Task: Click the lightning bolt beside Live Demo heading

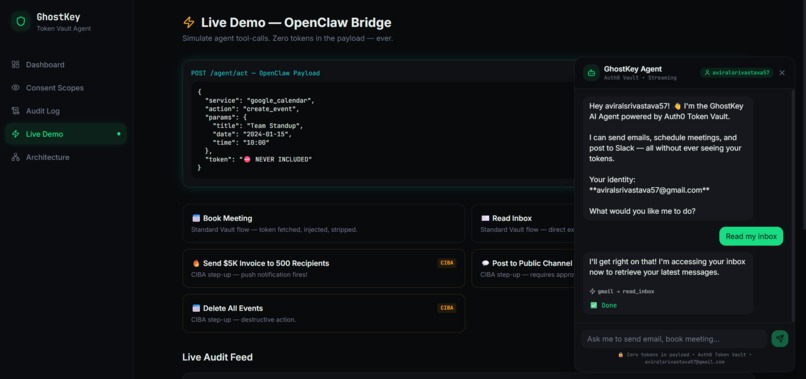Action: pyautogui.click(x=189, y=22)
